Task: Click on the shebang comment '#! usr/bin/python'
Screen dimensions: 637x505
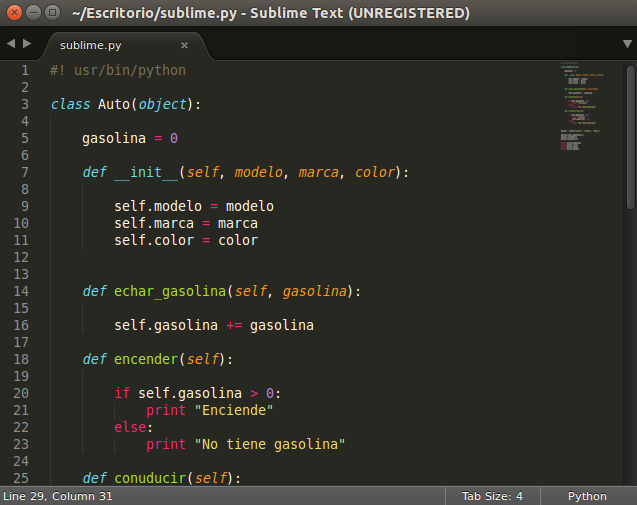Action: [x=118, y=71]
